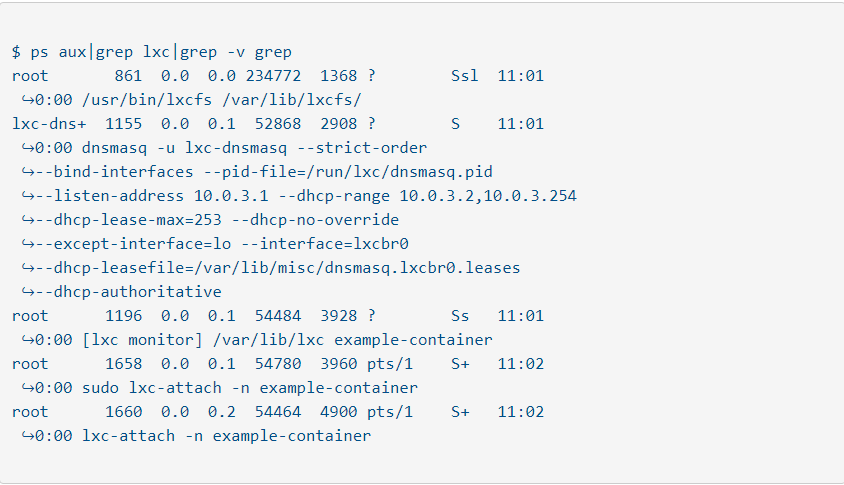Image resolution: width=844 pixels, height=485 pixels.
Task: Click the '--listen-address 10.0.3.1' option
Action: coord(152,196)
